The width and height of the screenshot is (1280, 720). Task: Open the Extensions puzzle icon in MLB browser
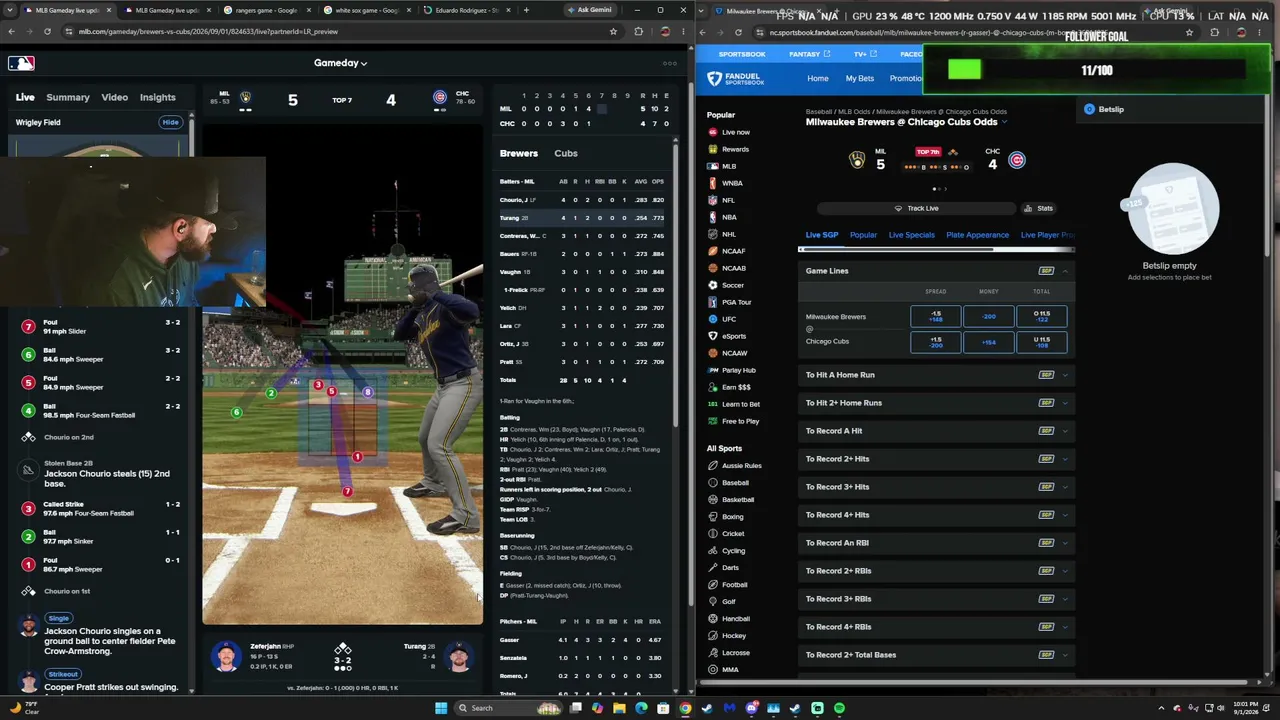(x=639, y=31)
